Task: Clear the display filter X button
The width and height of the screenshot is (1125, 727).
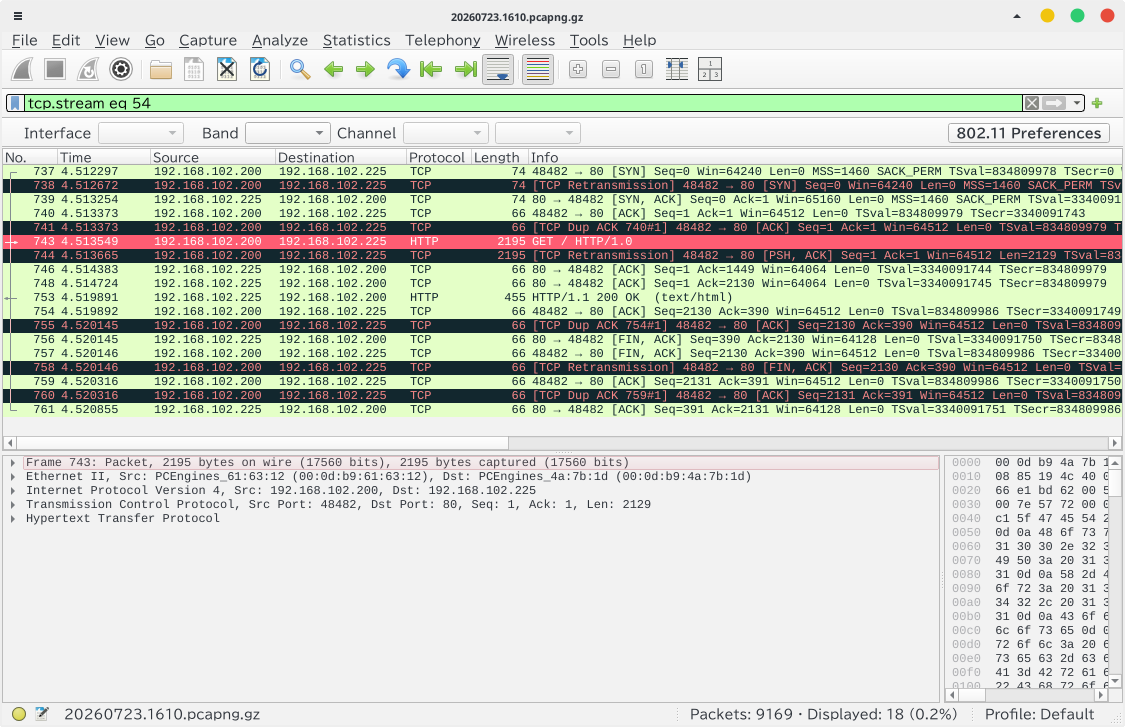Action: (x=1032, y=103)
